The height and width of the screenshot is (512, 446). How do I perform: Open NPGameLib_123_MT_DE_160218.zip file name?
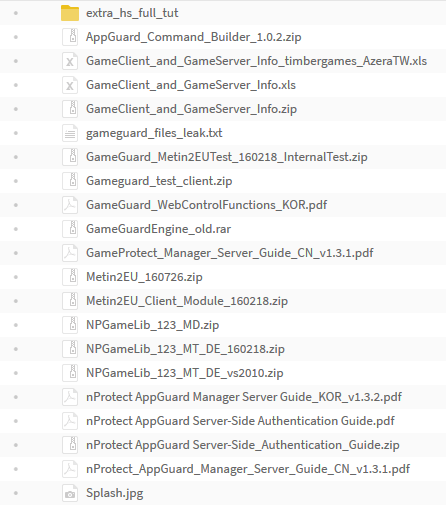pyautogui.click(x=185, y=349)
